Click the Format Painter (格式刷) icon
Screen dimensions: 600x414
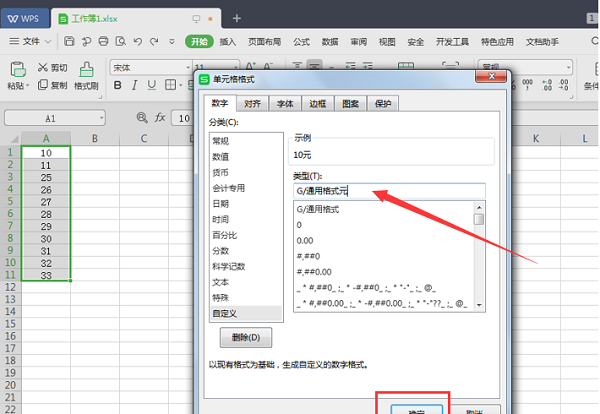[87, 68]
